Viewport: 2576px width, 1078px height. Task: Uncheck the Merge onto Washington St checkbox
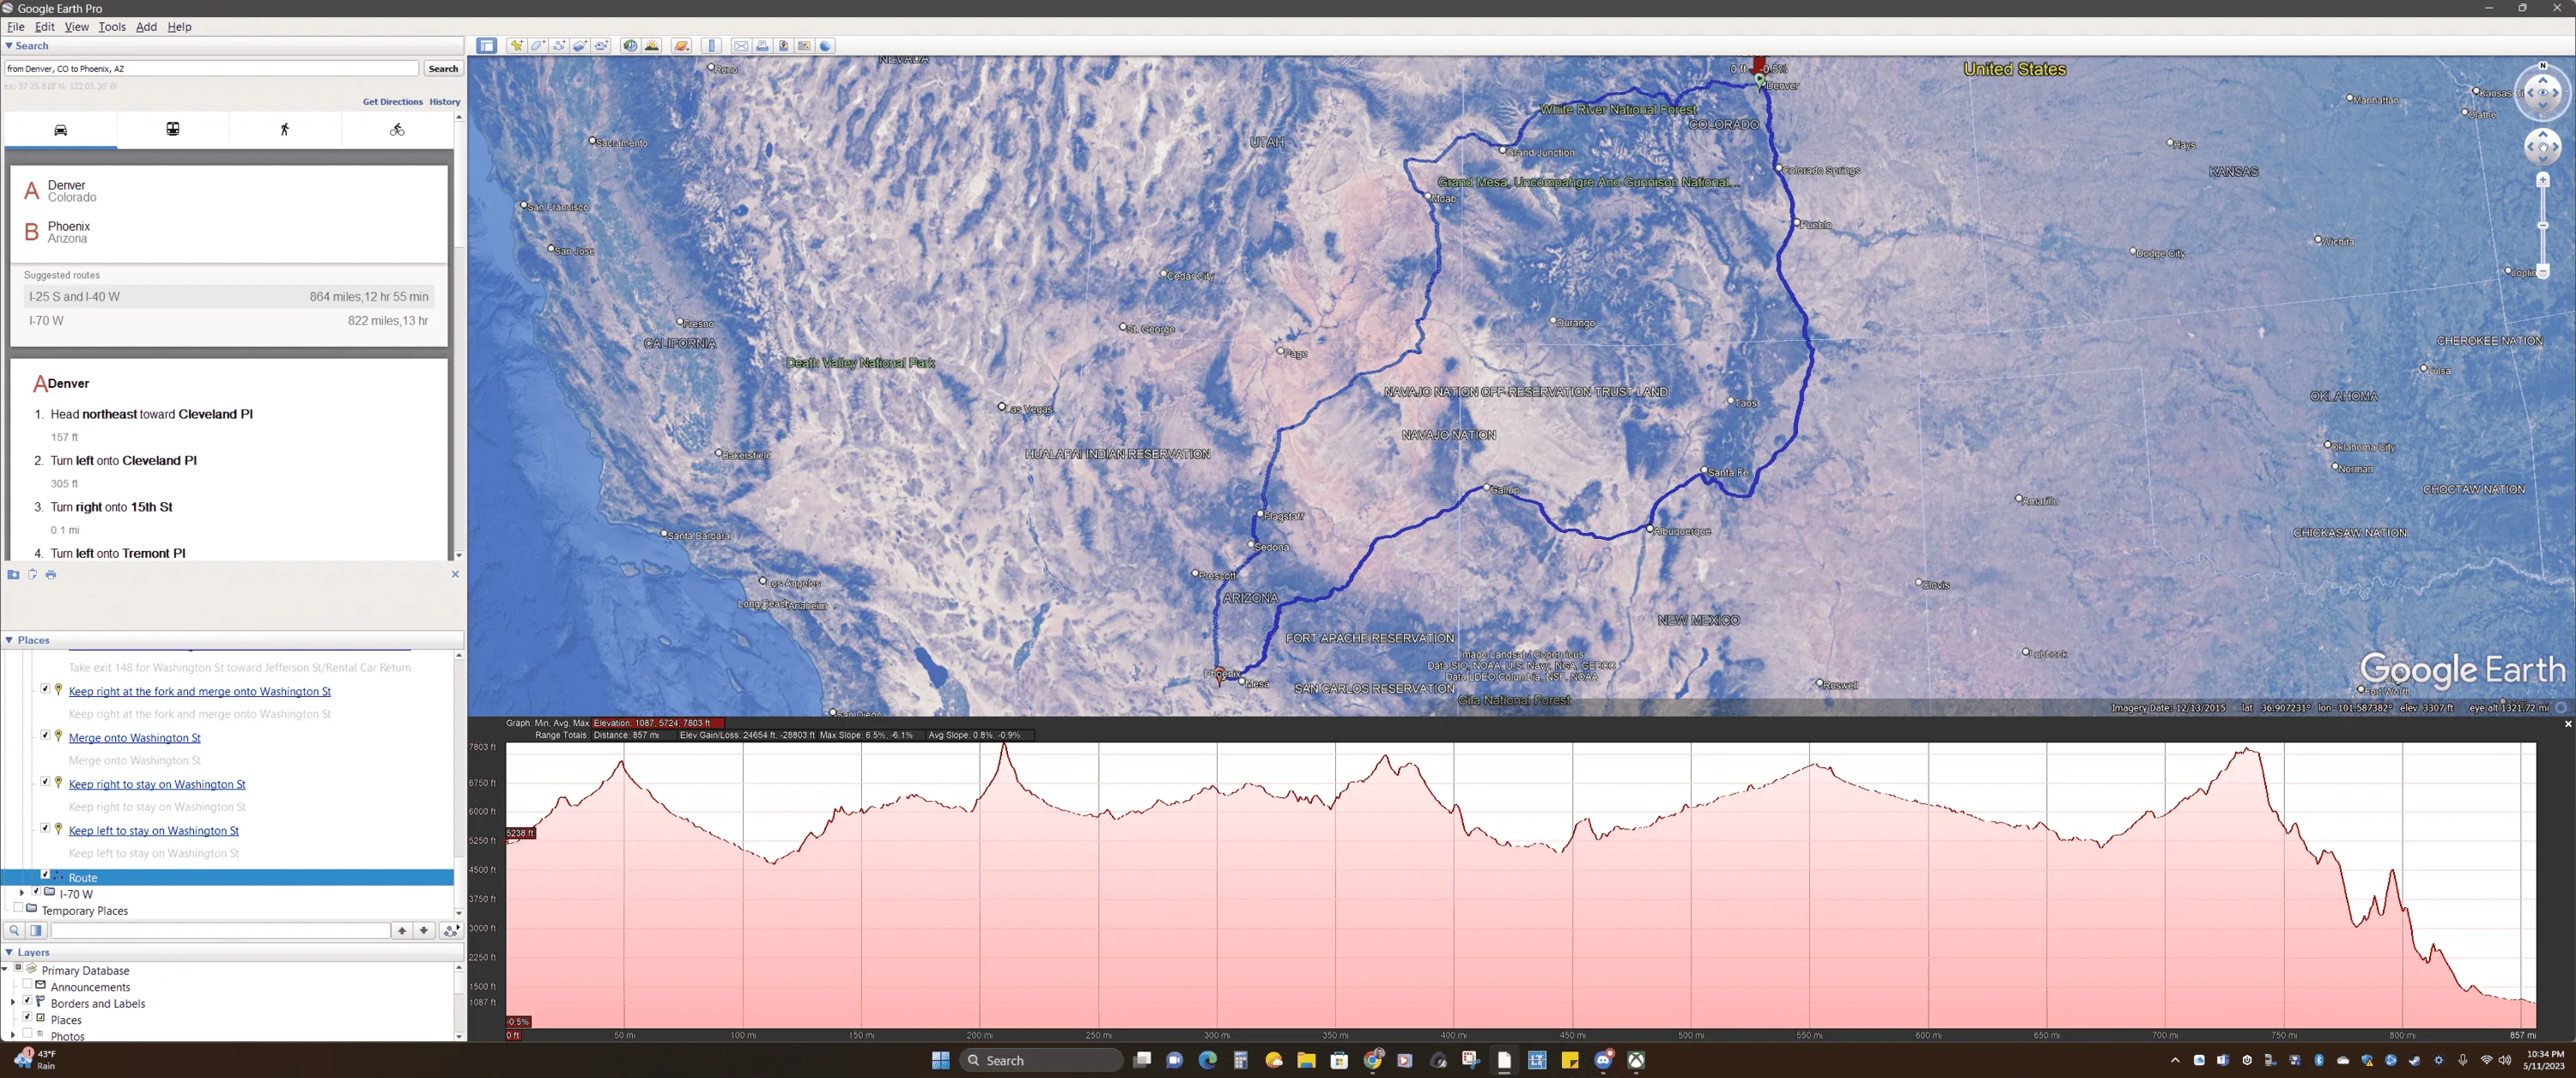pyautogui.click(x=45, y=735)
